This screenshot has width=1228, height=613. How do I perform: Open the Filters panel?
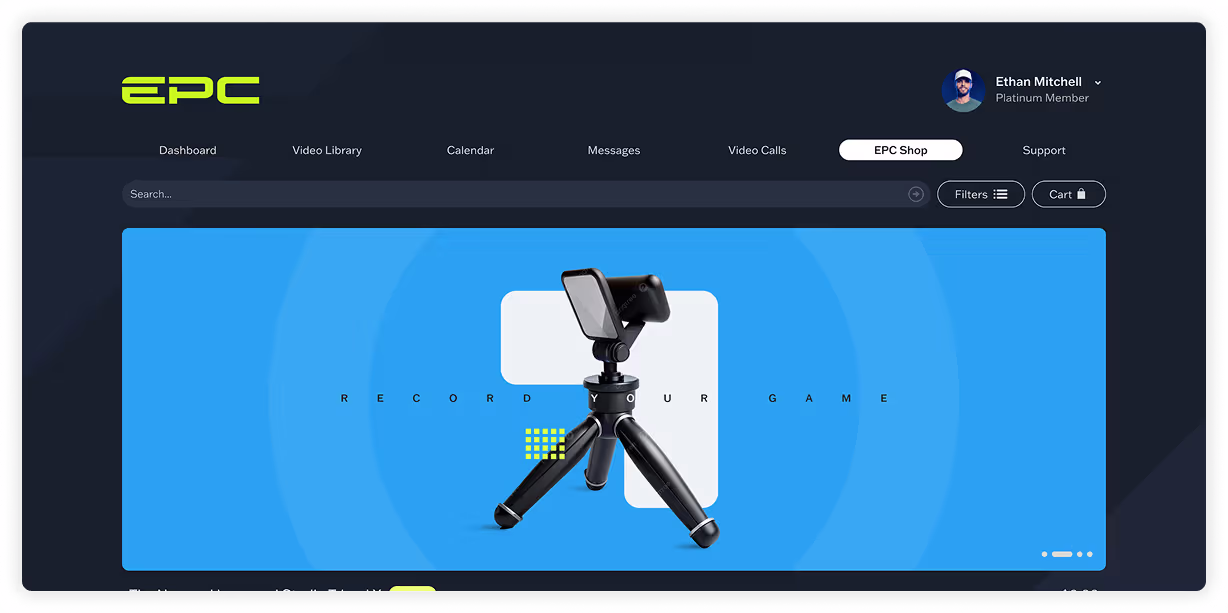coord(980,193)
